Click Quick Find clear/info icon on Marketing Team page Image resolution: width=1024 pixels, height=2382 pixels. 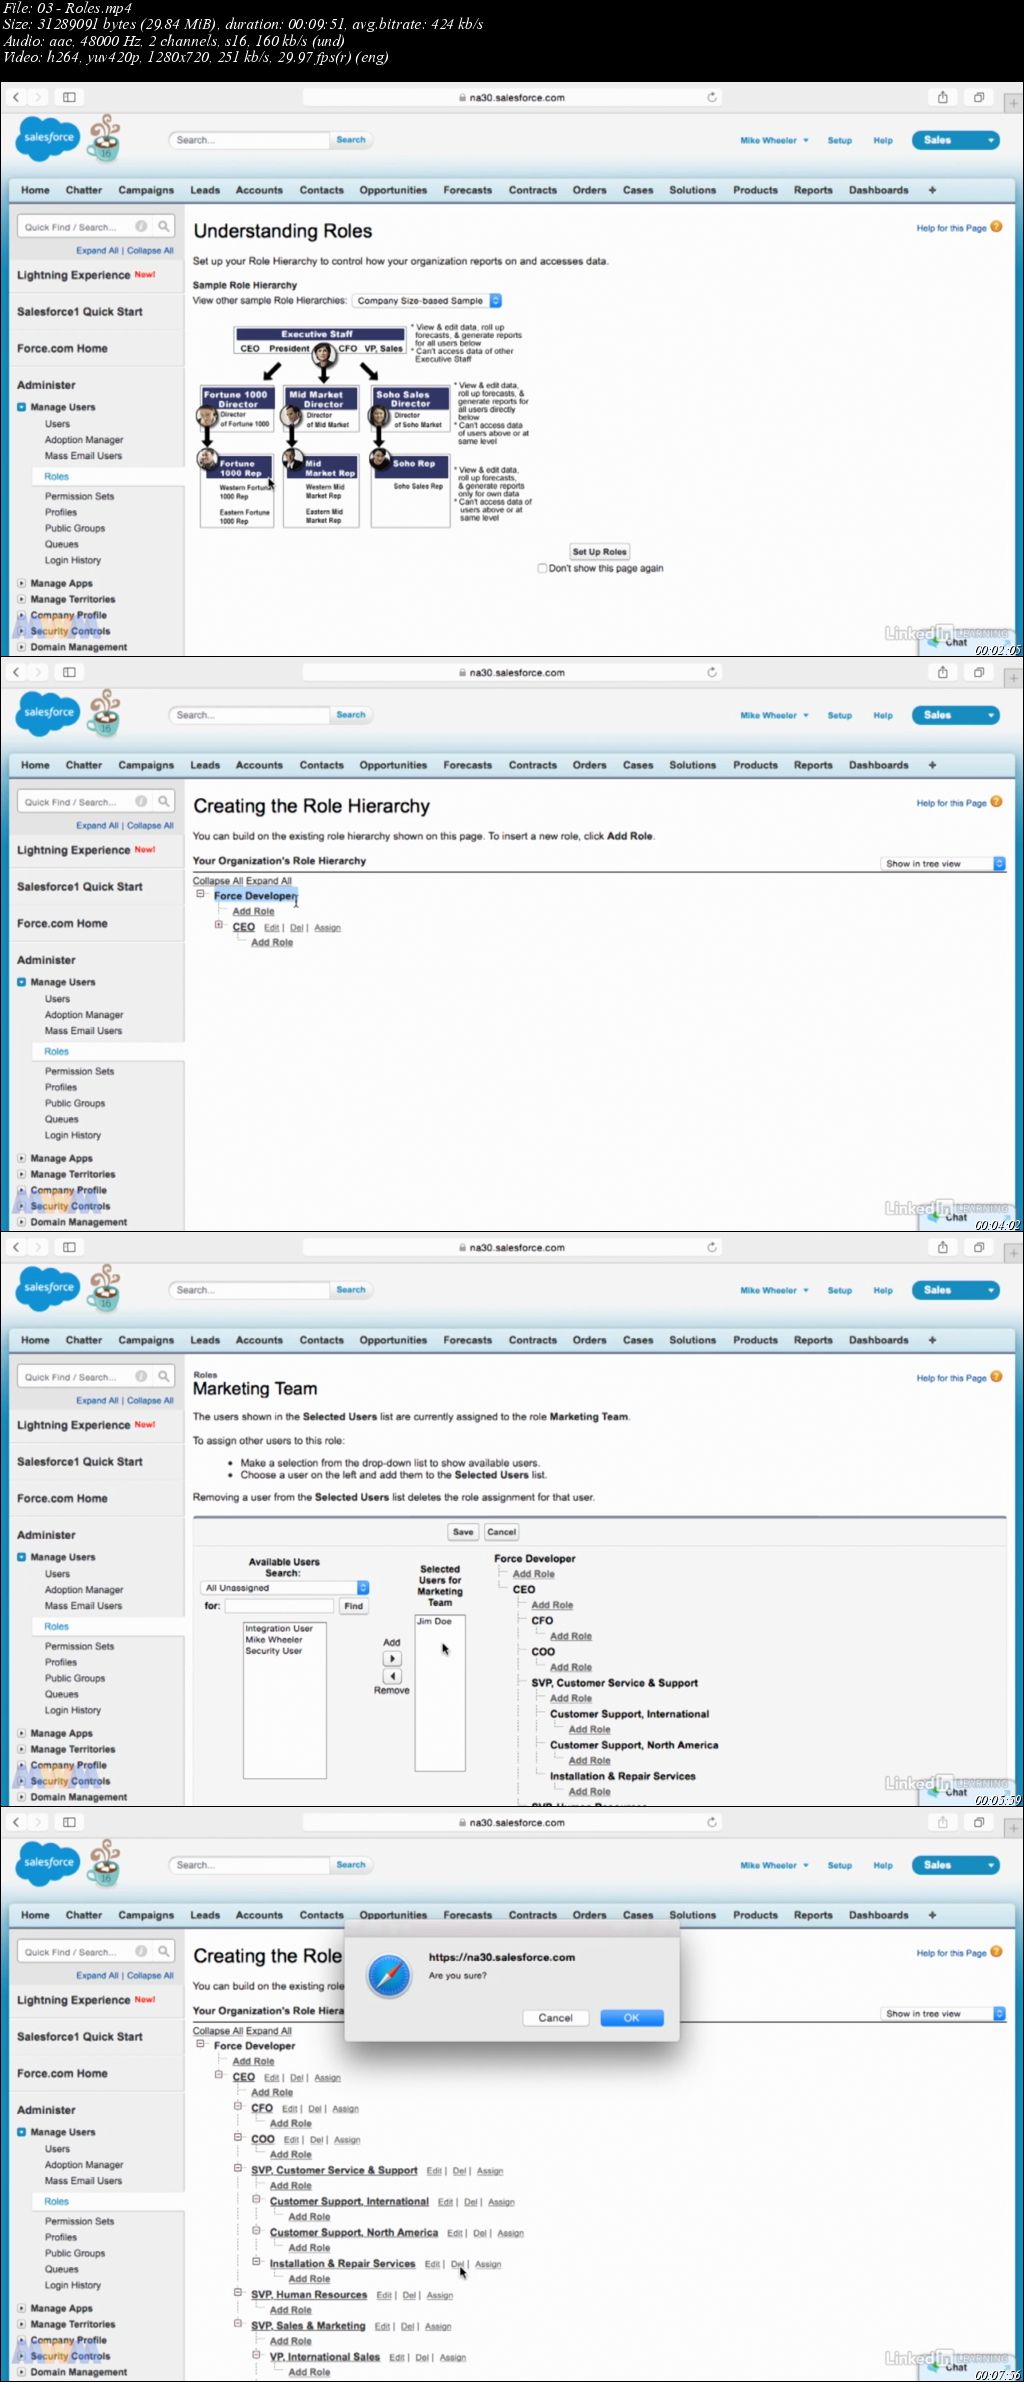141,1376
